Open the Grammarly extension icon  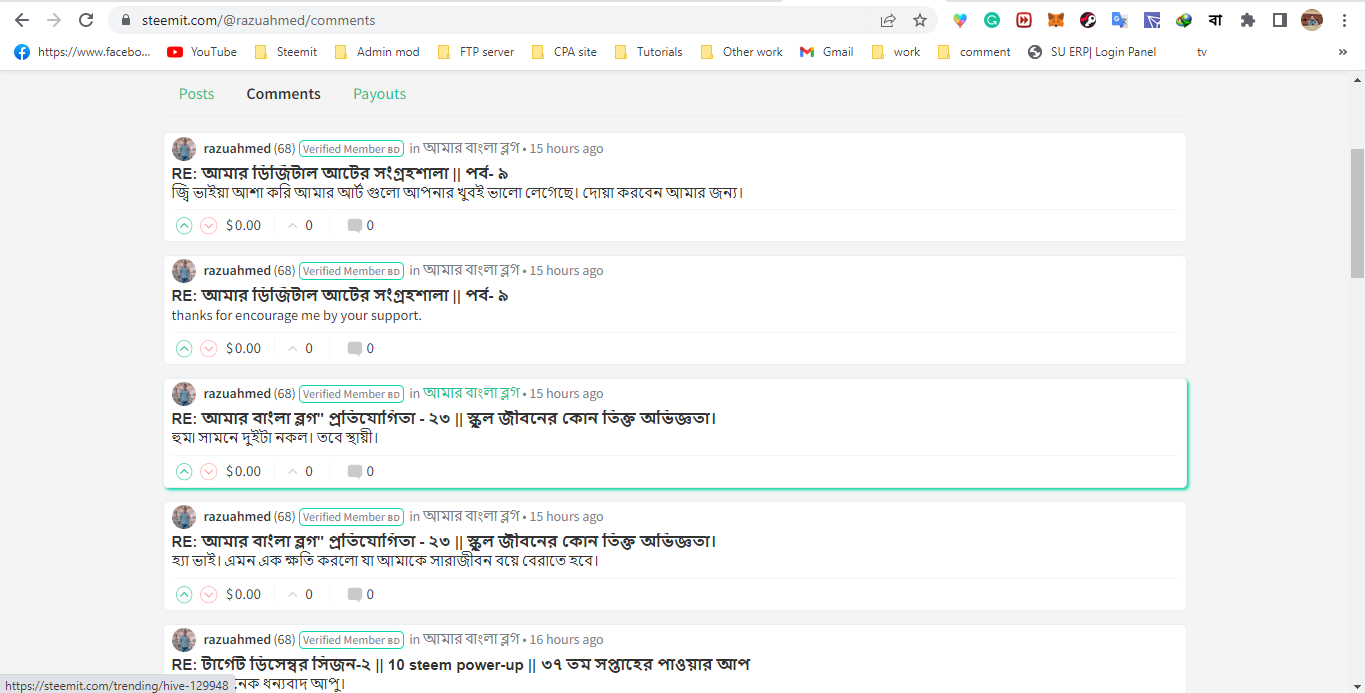(992, 20)
